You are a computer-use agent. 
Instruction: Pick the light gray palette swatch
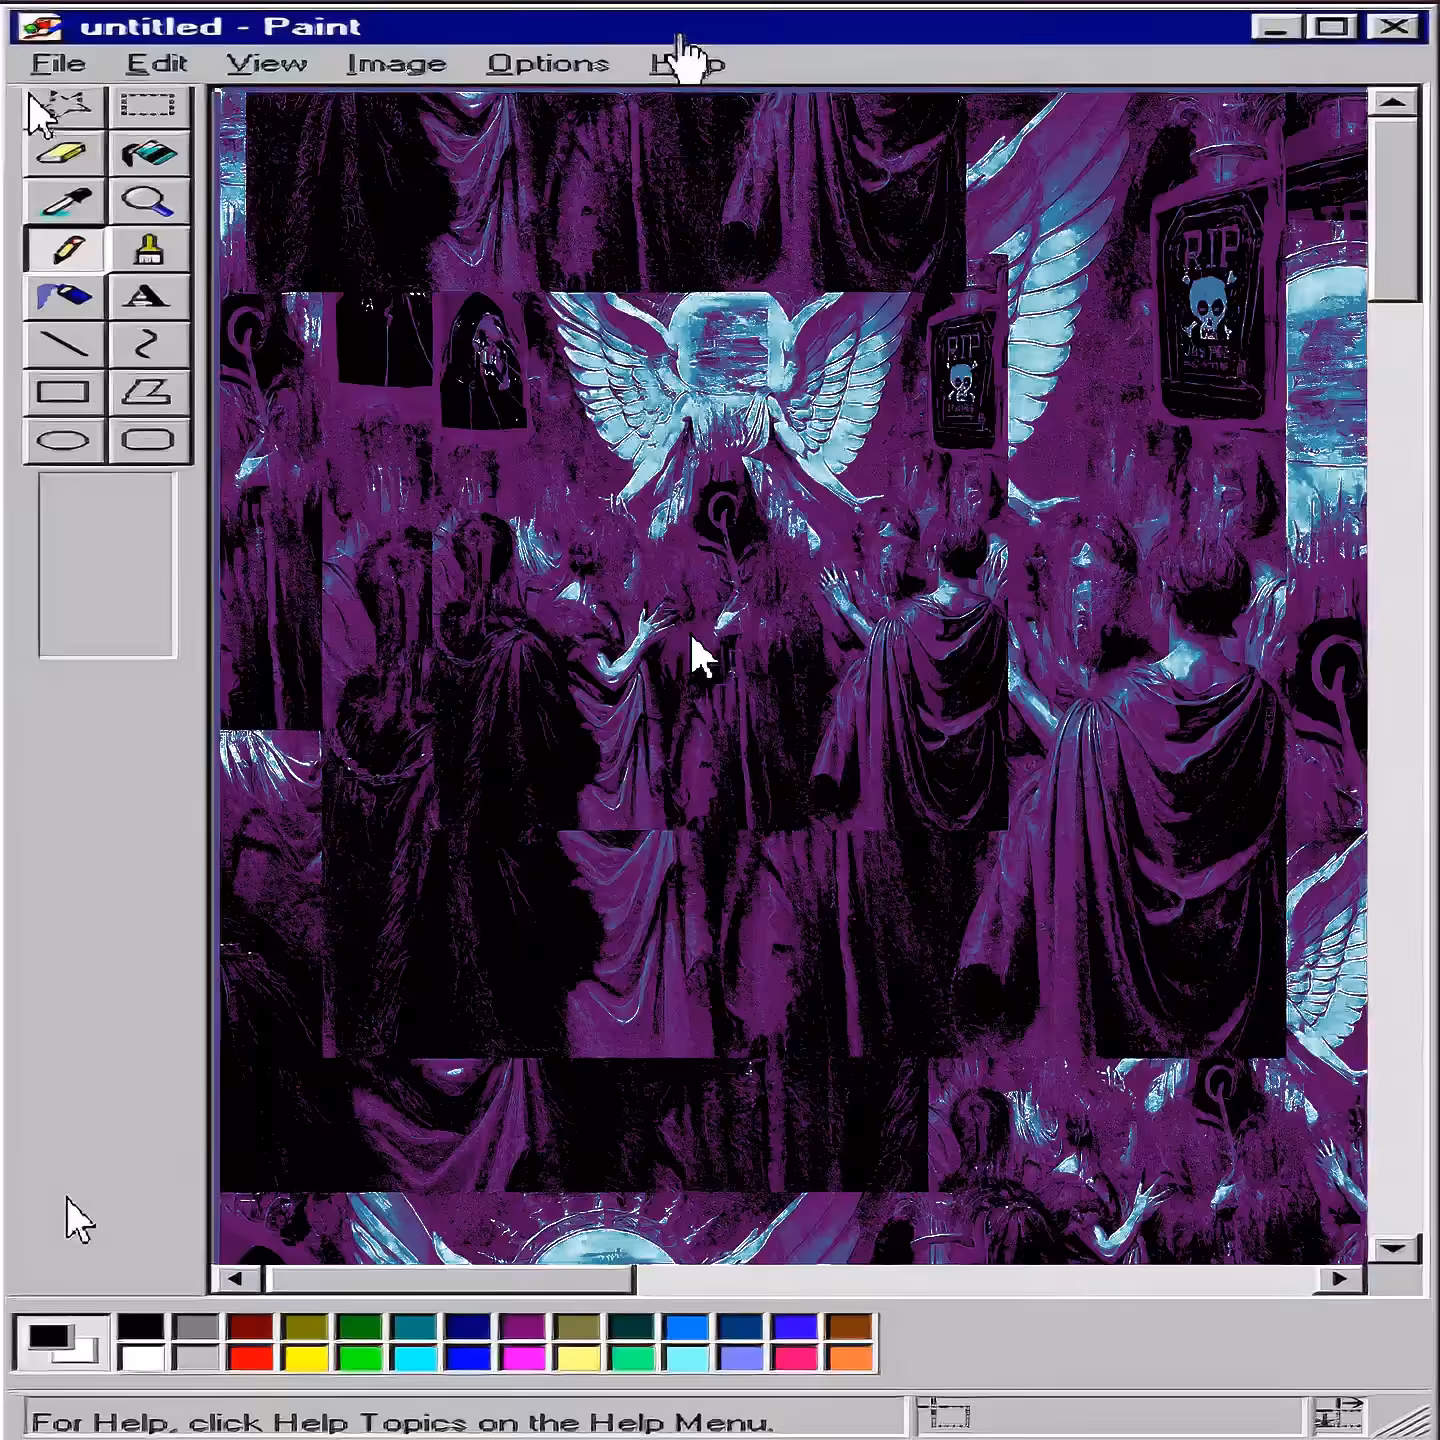tap(195, 1358)
